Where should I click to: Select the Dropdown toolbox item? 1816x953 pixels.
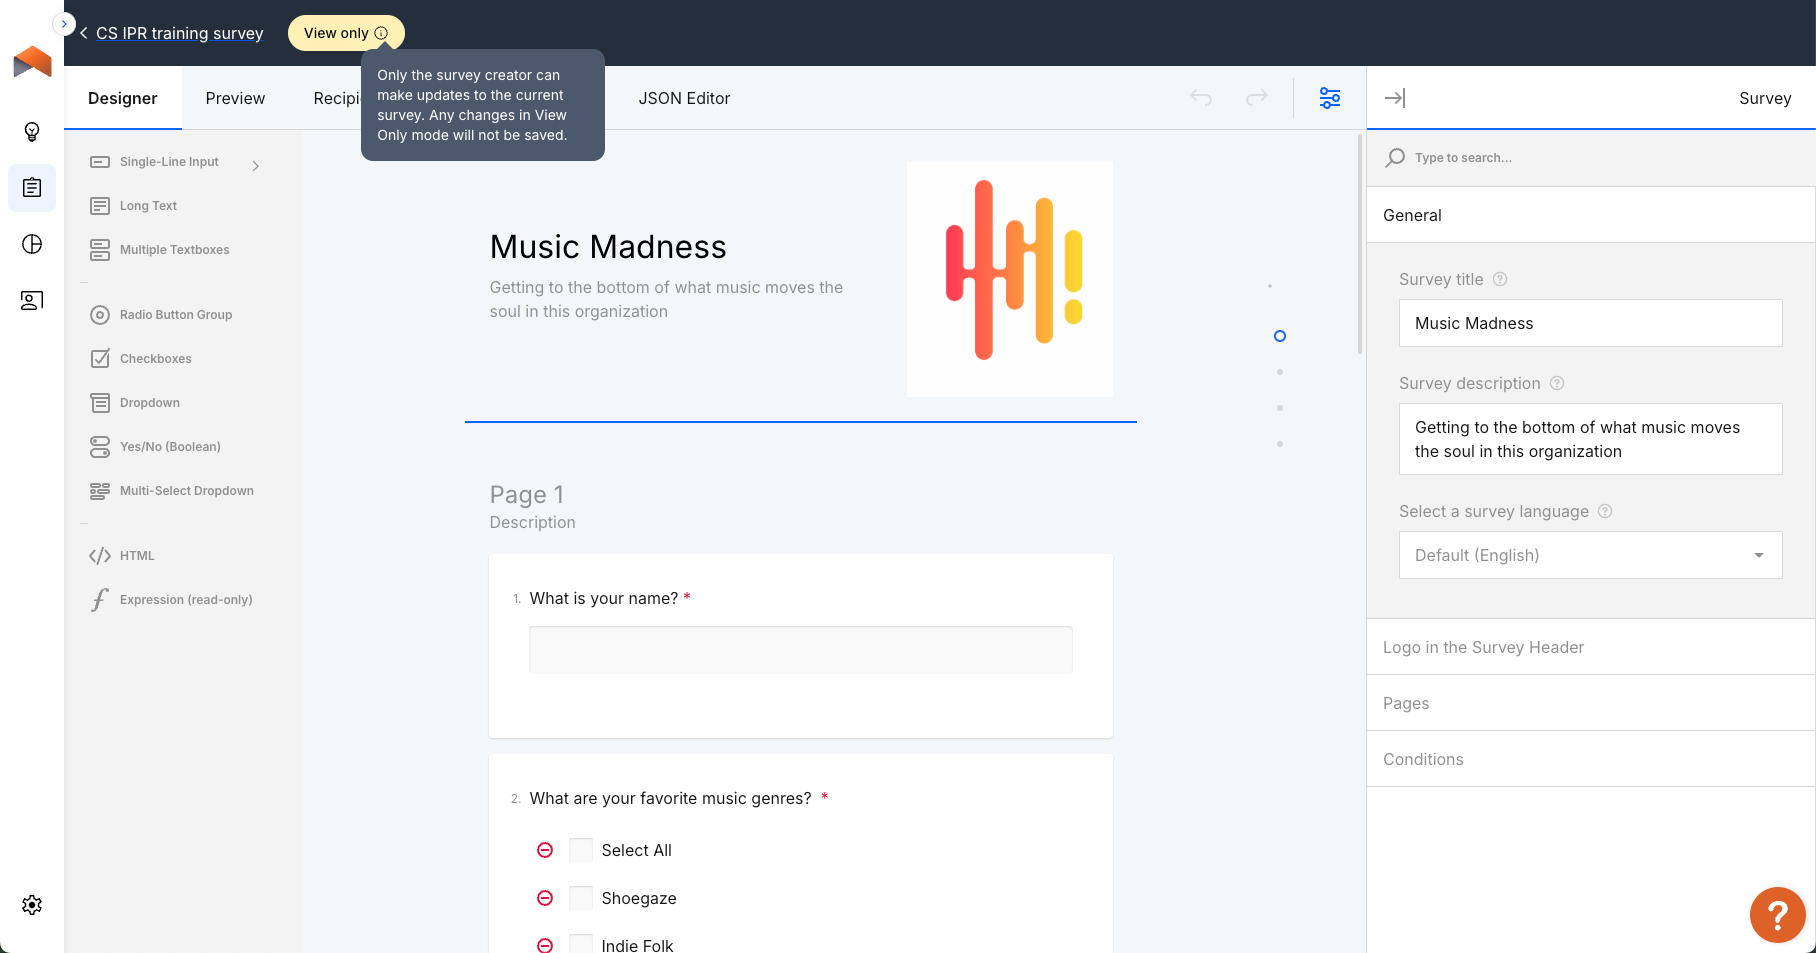[x=136, y=403]
